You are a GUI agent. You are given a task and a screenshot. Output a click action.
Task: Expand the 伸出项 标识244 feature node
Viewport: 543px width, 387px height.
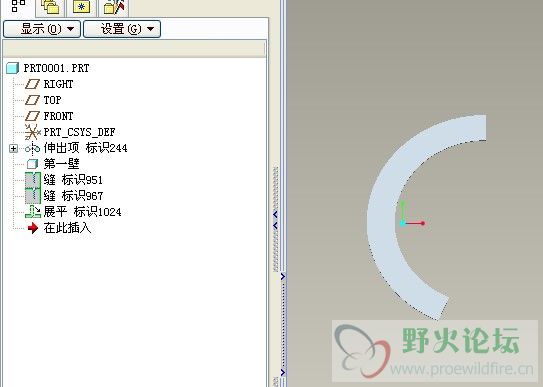click(x=14, y=148)
